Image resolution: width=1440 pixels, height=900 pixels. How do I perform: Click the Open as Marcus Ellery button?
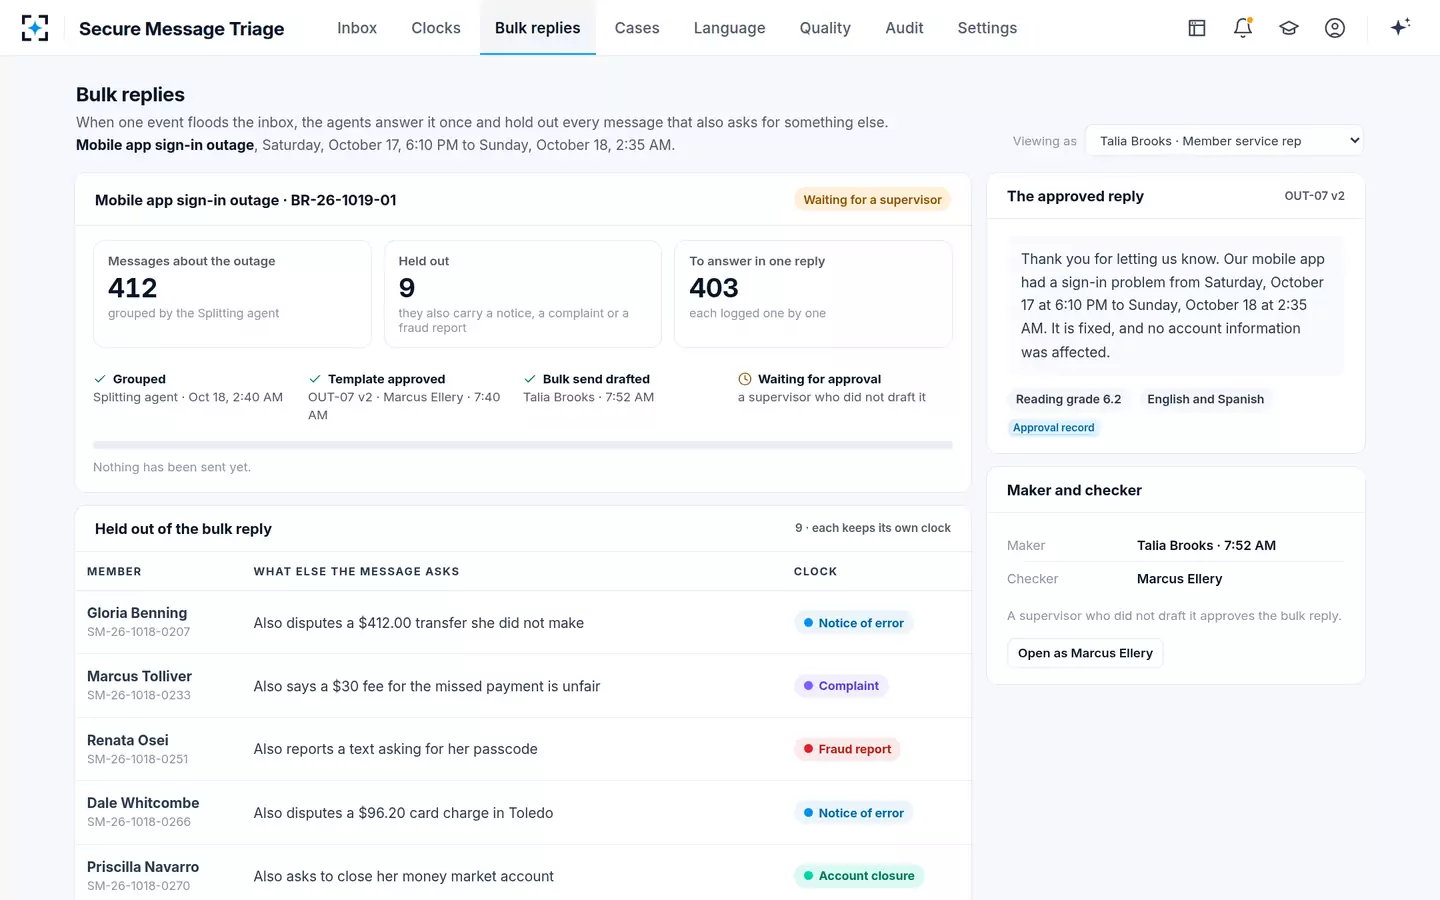[1085, 653]
